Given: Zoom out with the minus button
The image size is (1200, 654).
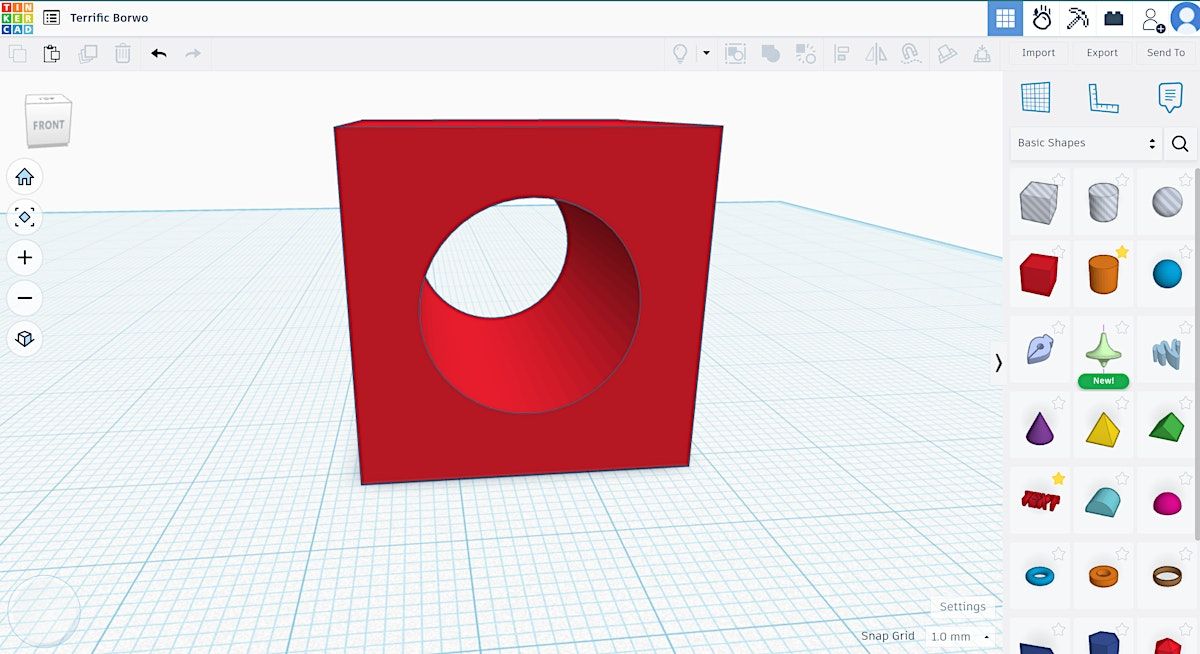Looking at the screenshot, I should coord(25,298).
